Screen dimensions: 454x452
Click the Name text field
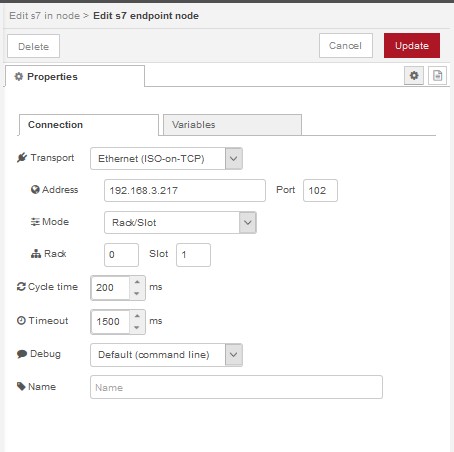[236, 387]
